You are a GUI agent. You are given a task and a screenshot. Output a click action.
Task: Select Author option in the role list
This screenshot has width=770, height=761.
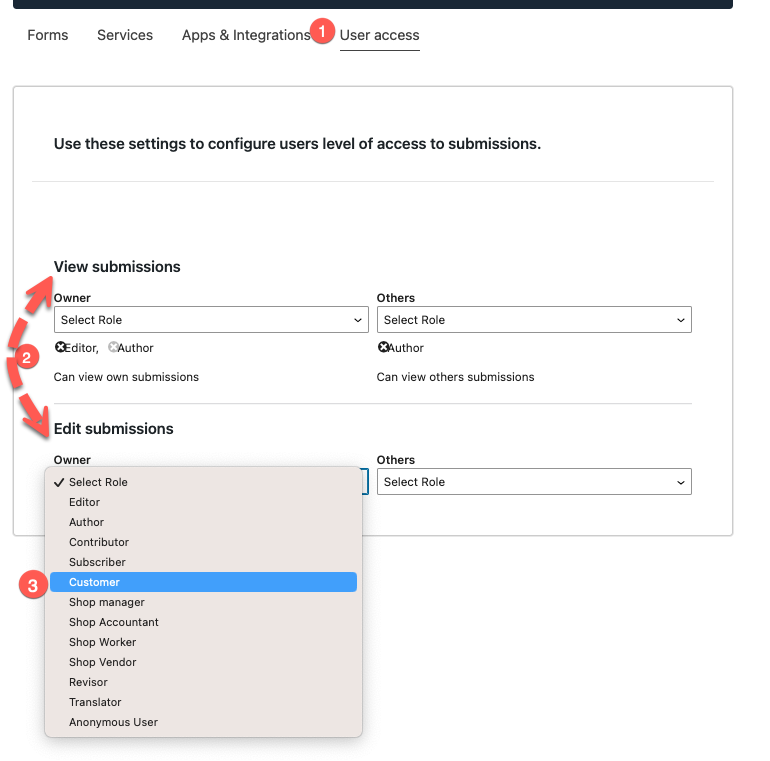[87, 522]
